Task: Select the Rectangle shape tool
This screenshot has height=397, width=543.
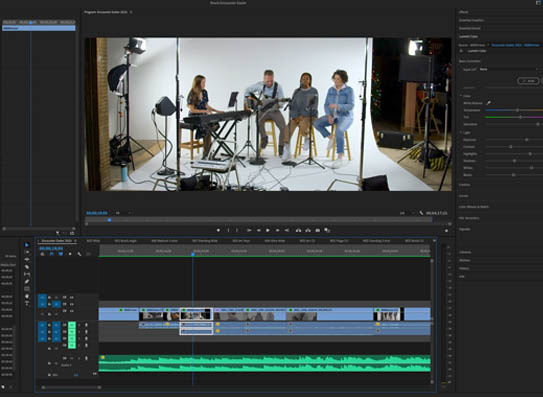Action: pos(27,289)
